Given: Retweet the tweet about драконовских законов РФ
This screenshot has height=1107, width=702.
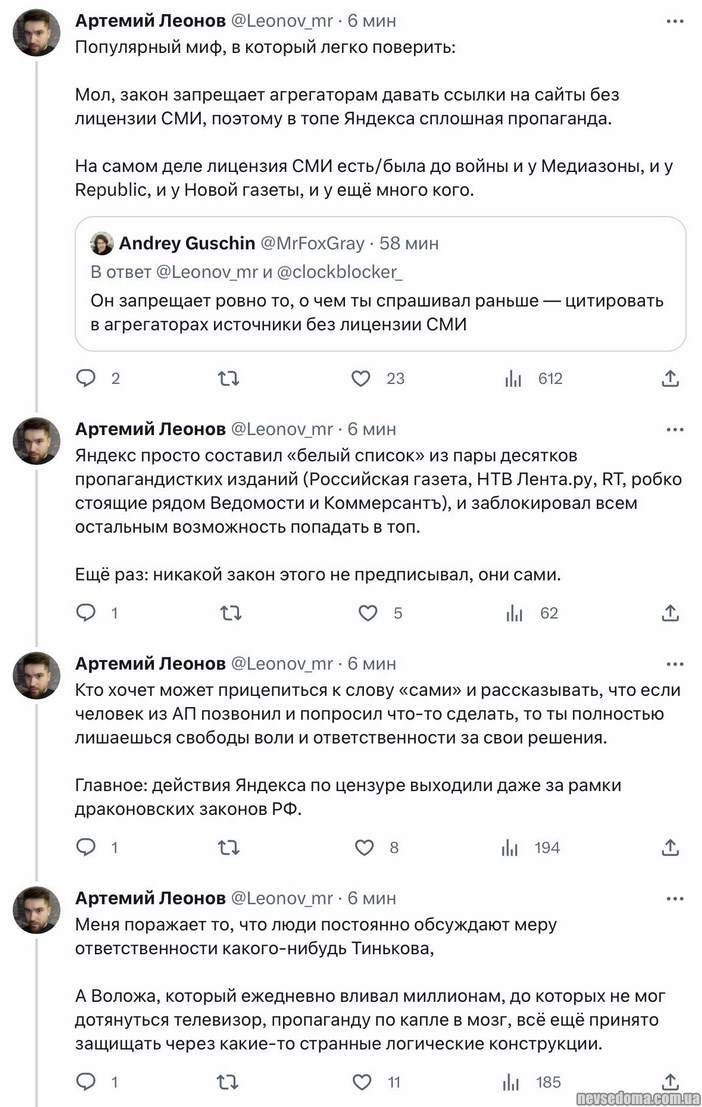Looking at the screenshot, I should point(229,847).
